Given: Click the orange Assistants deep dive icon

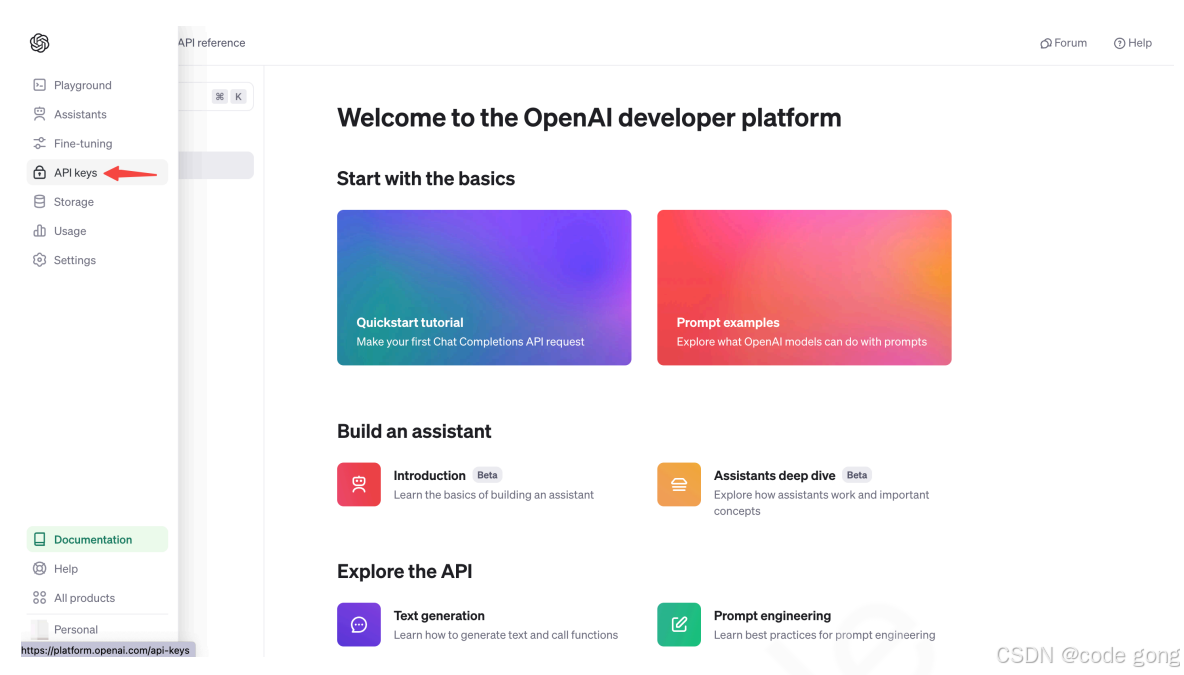Looking at the screenshot, I should (x=679, y=485).
